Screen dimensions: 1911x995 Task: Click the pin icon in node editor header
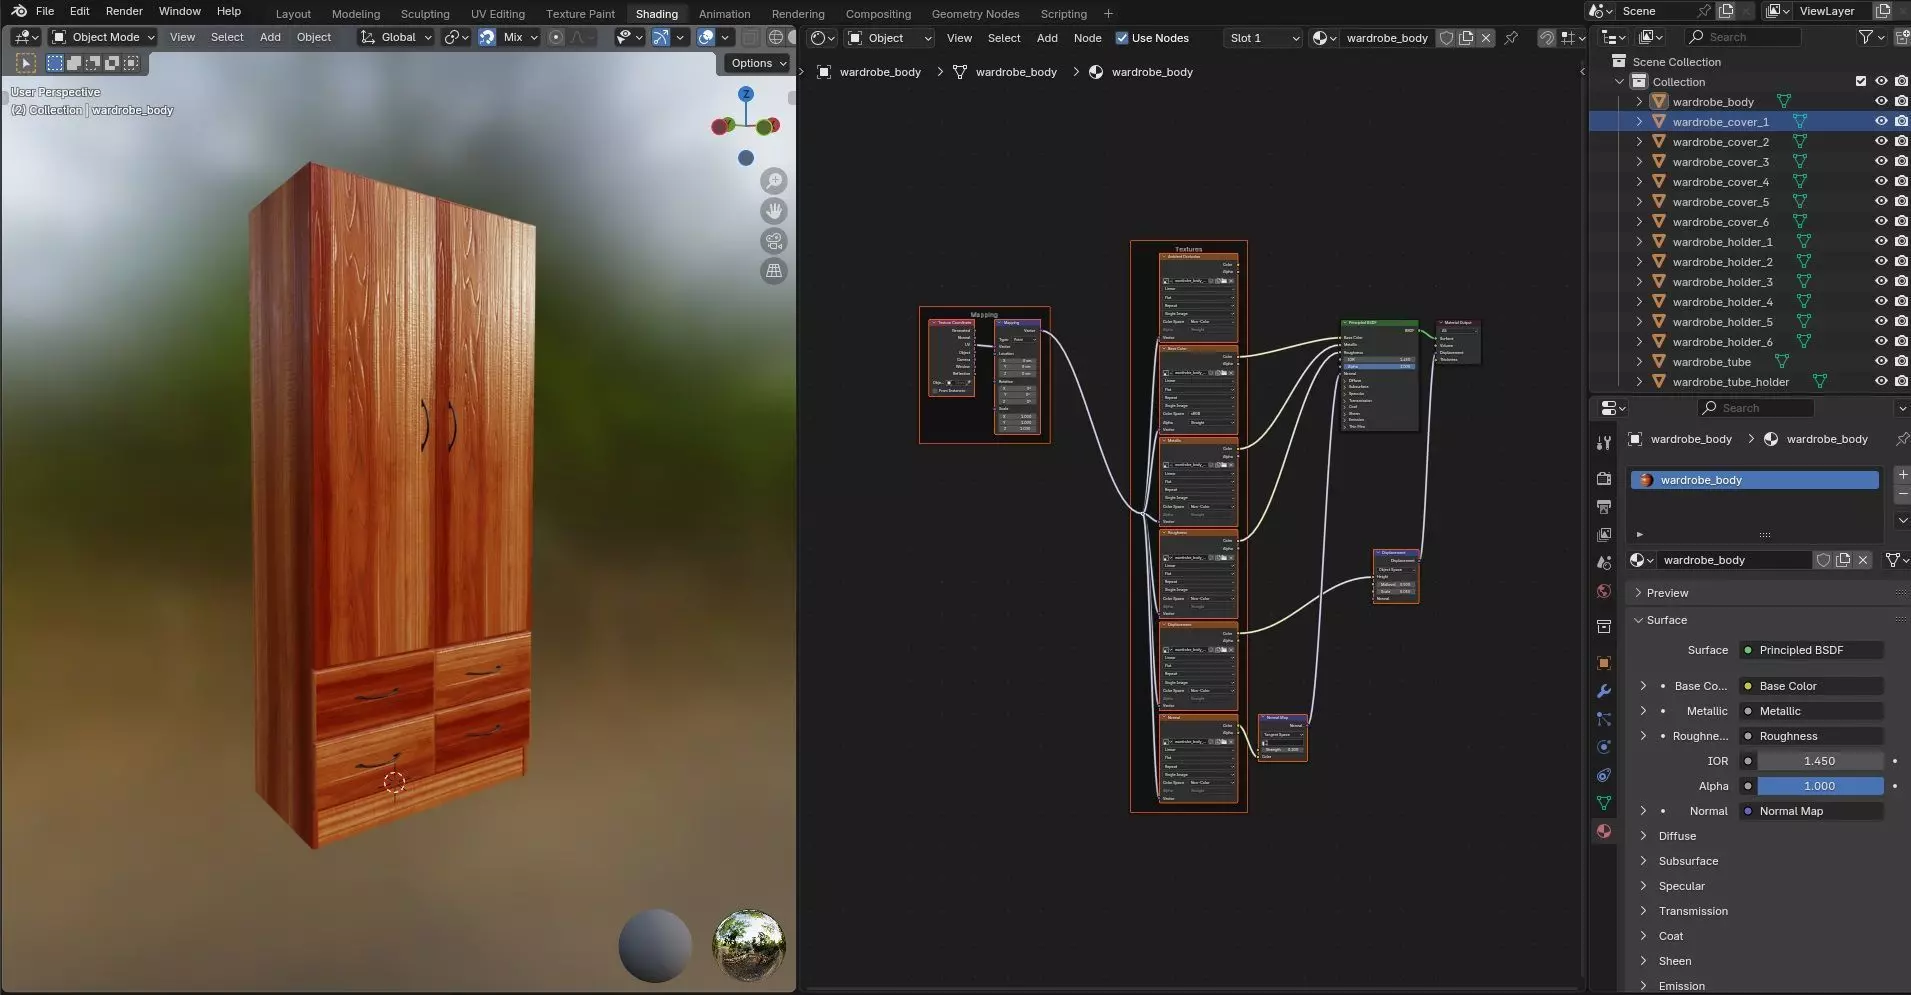coord(1511,38)
